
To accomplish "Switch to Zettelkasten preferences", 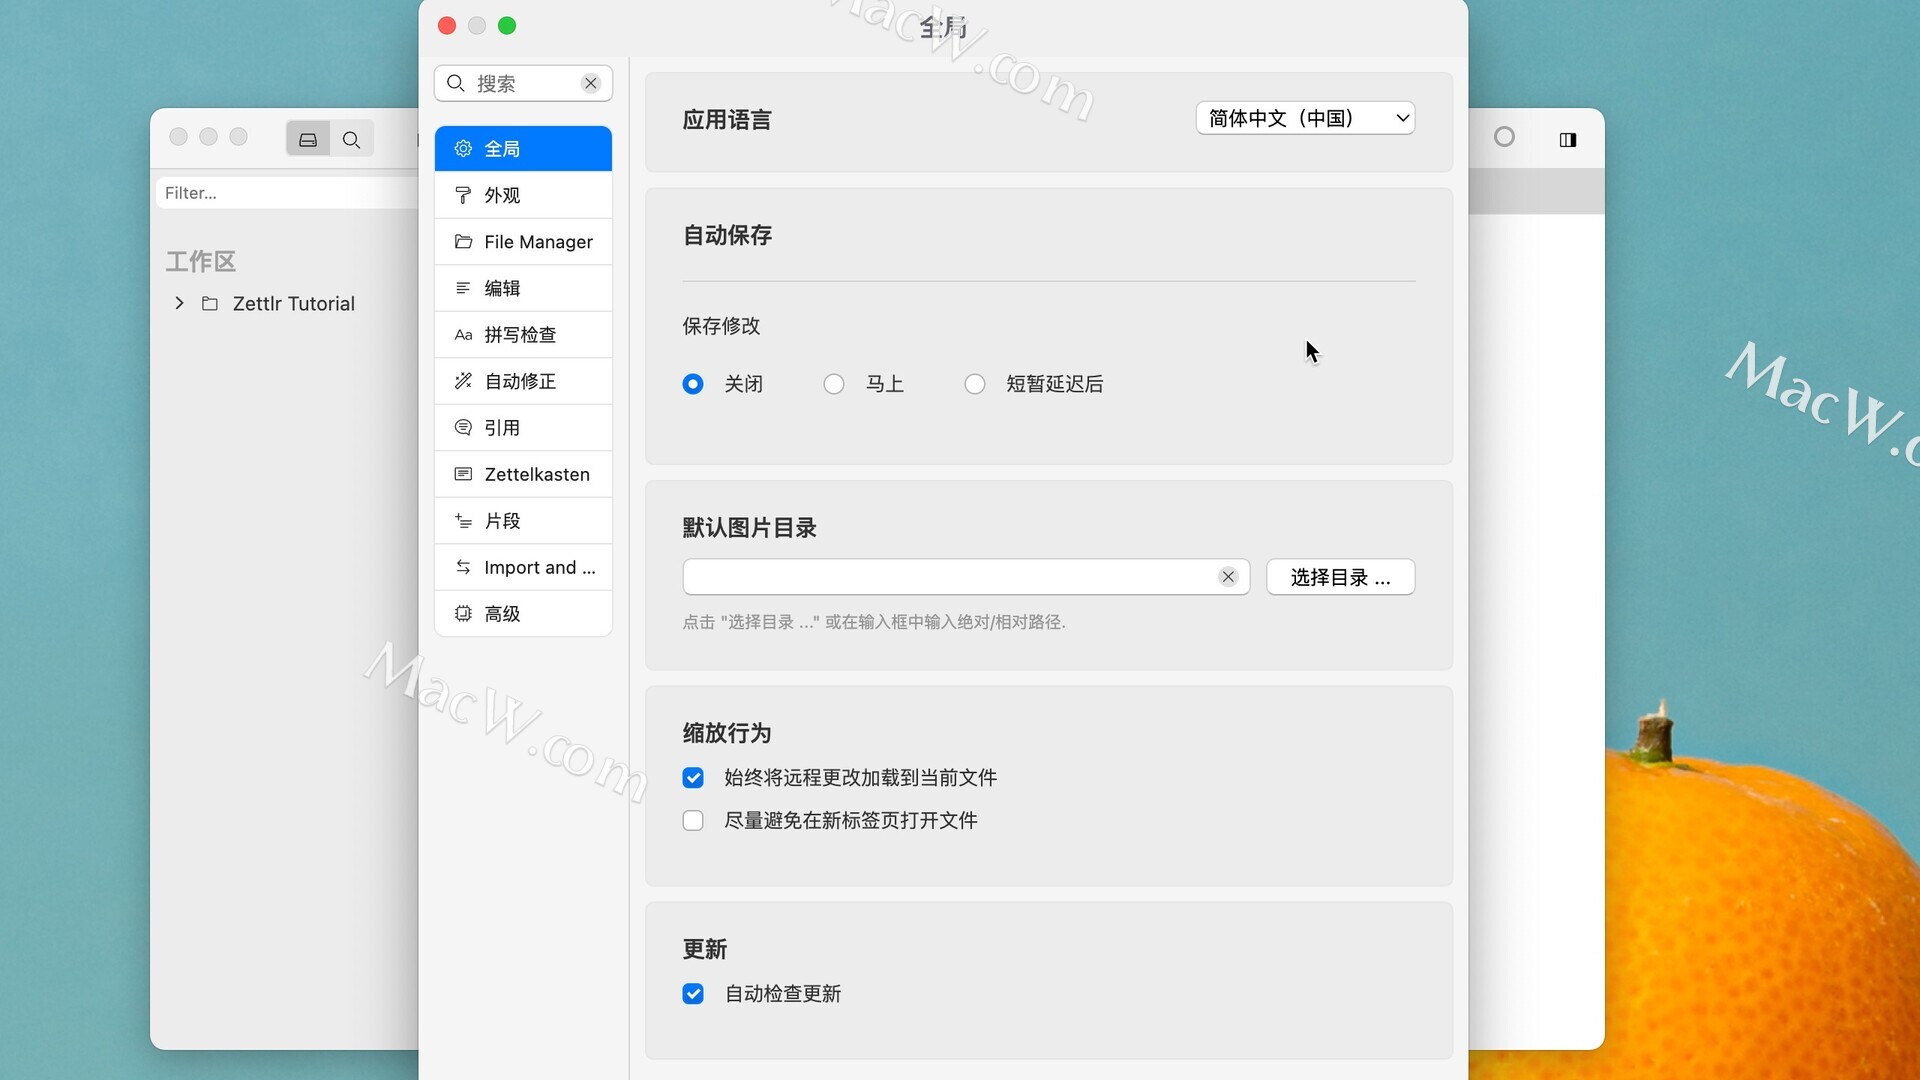I will pyautogui.click(x=523, y=474).
